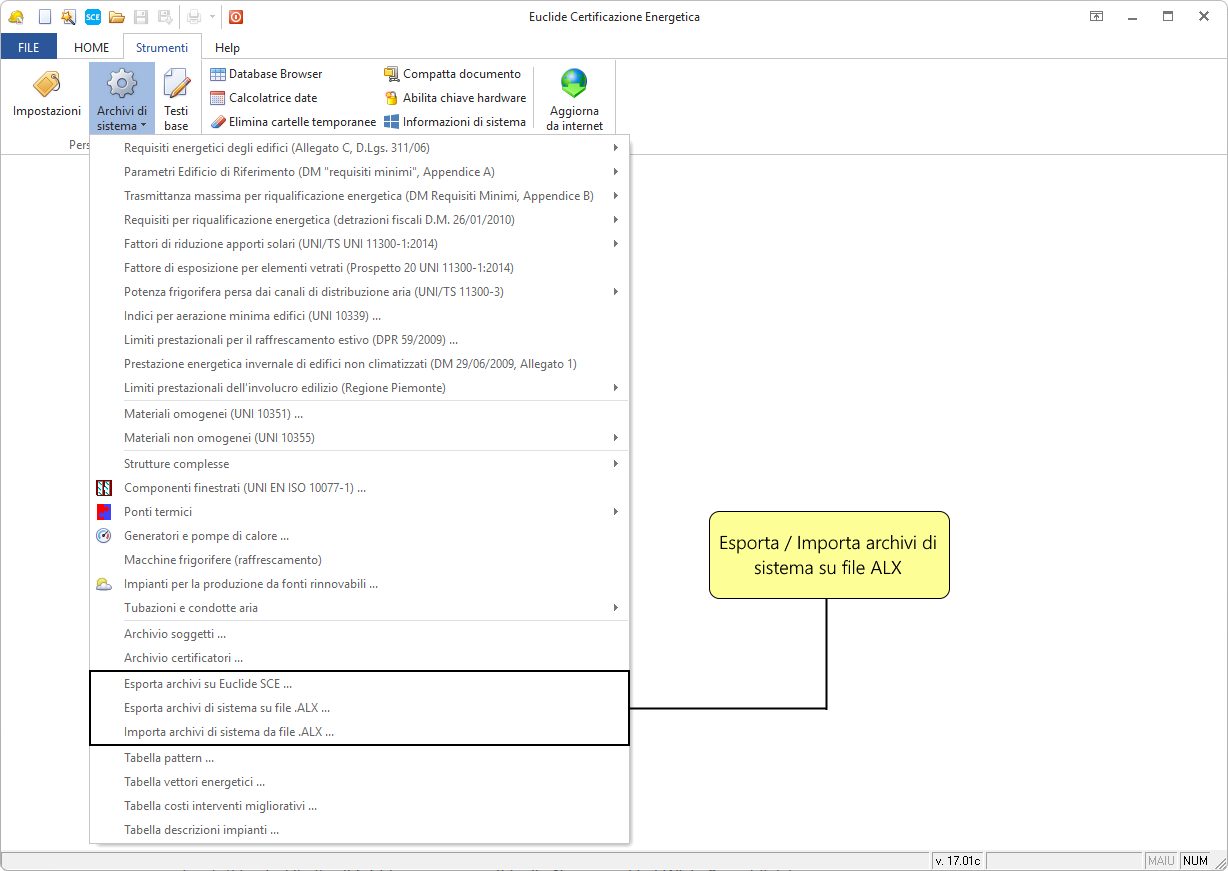Click Elimina cartelle temporanee

293,122
